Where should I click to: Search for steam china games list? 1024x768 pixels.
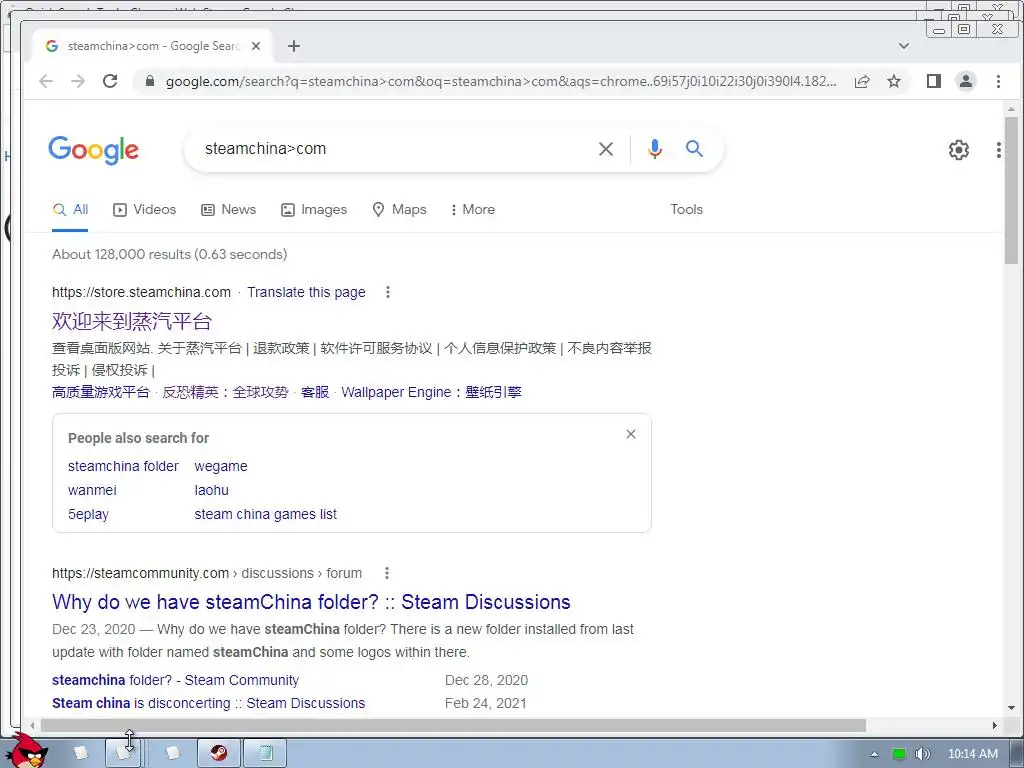click(266, 514)
